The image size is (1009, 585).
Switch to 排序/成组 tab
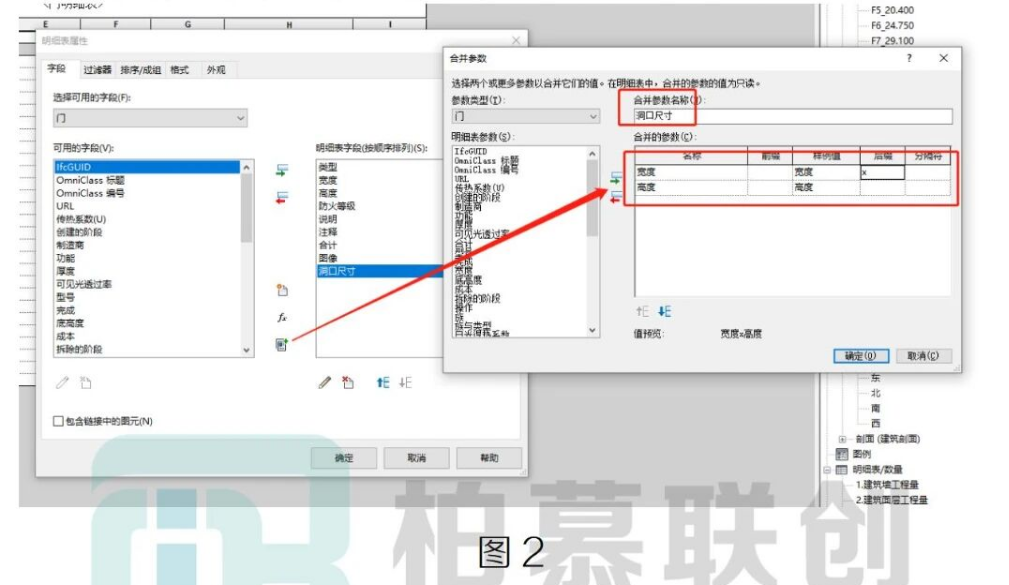coord(140,70)
